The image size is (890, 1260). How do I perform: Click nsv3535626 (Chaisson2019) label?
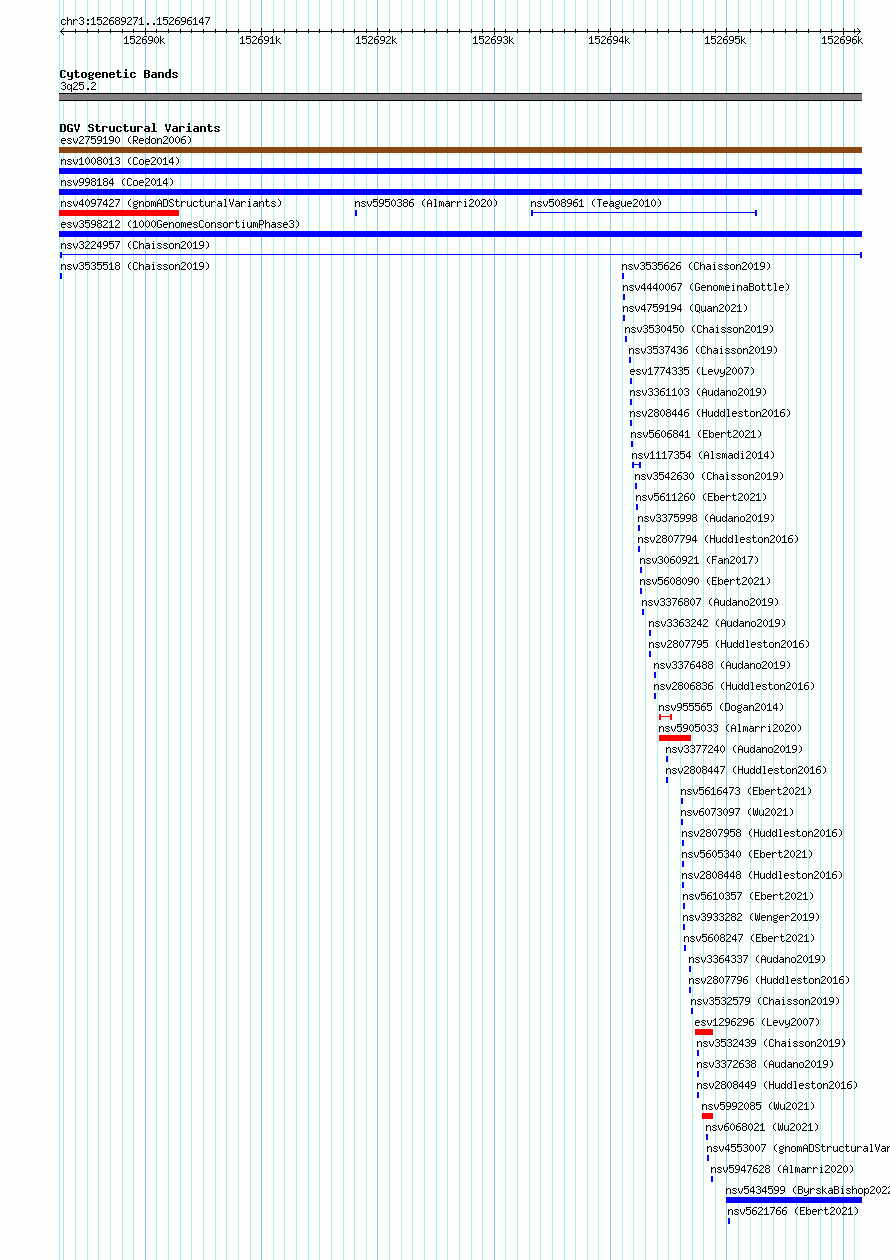[696, 266]
